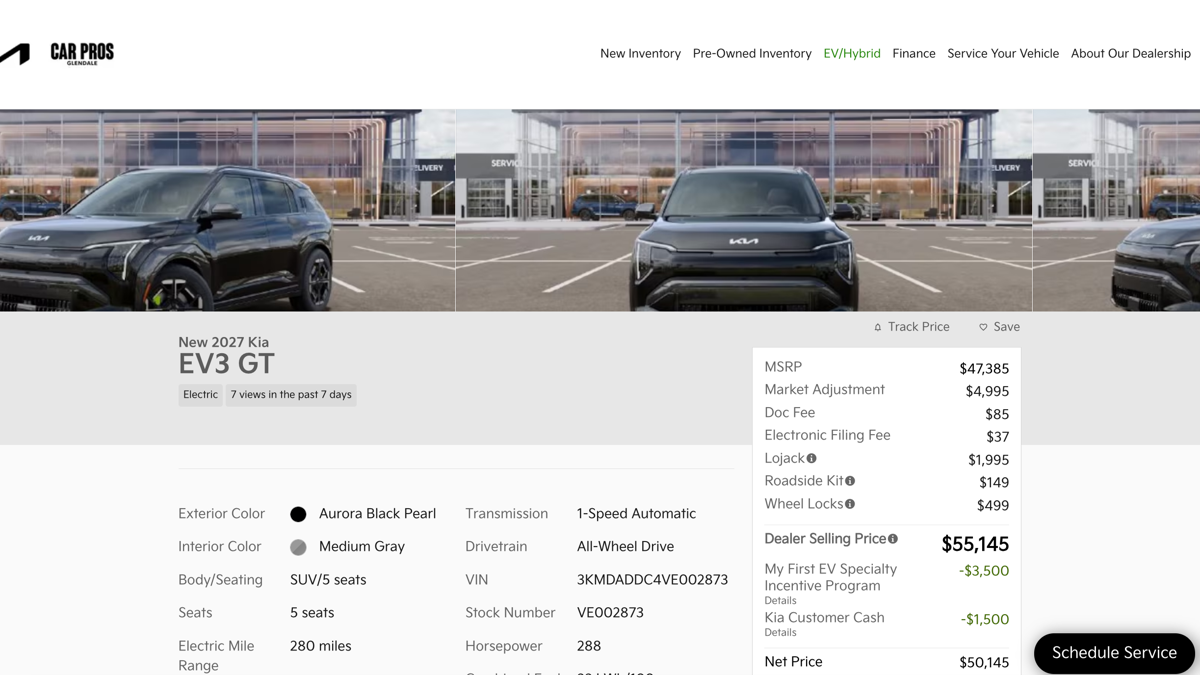Open the New Inventory menu
Screen dimensions: 1200x675
click(640, 54)
